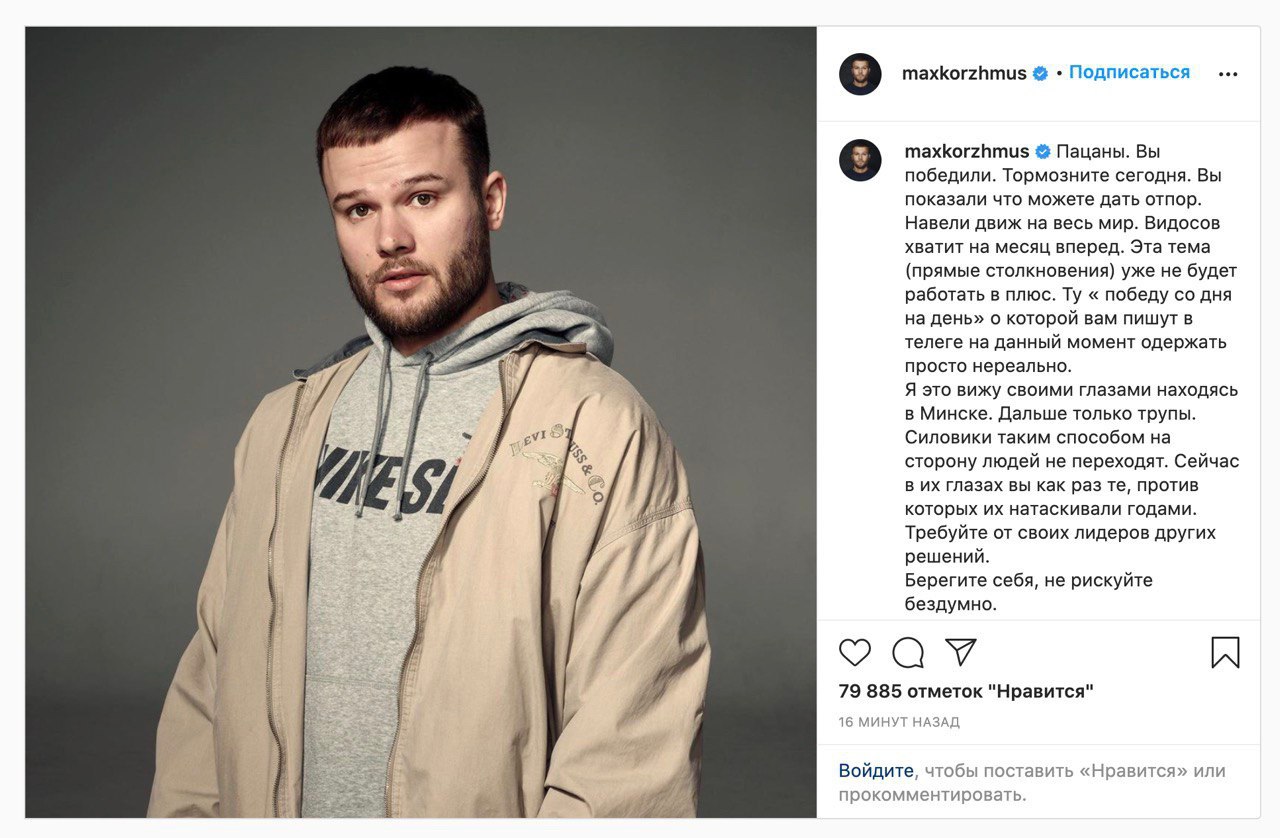1280x838 pixels.
Task: Click avatar next to the caption
Action: pos(860,160)
